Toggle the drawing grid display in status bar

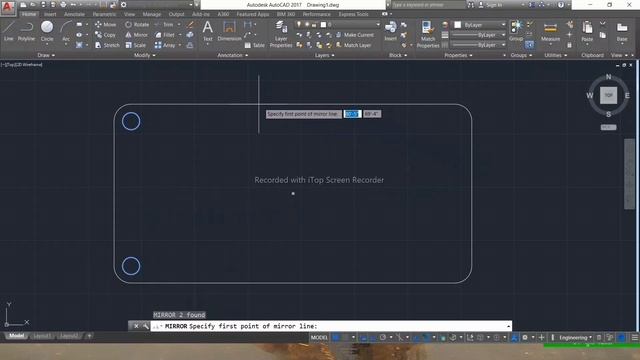pos(336,338)
